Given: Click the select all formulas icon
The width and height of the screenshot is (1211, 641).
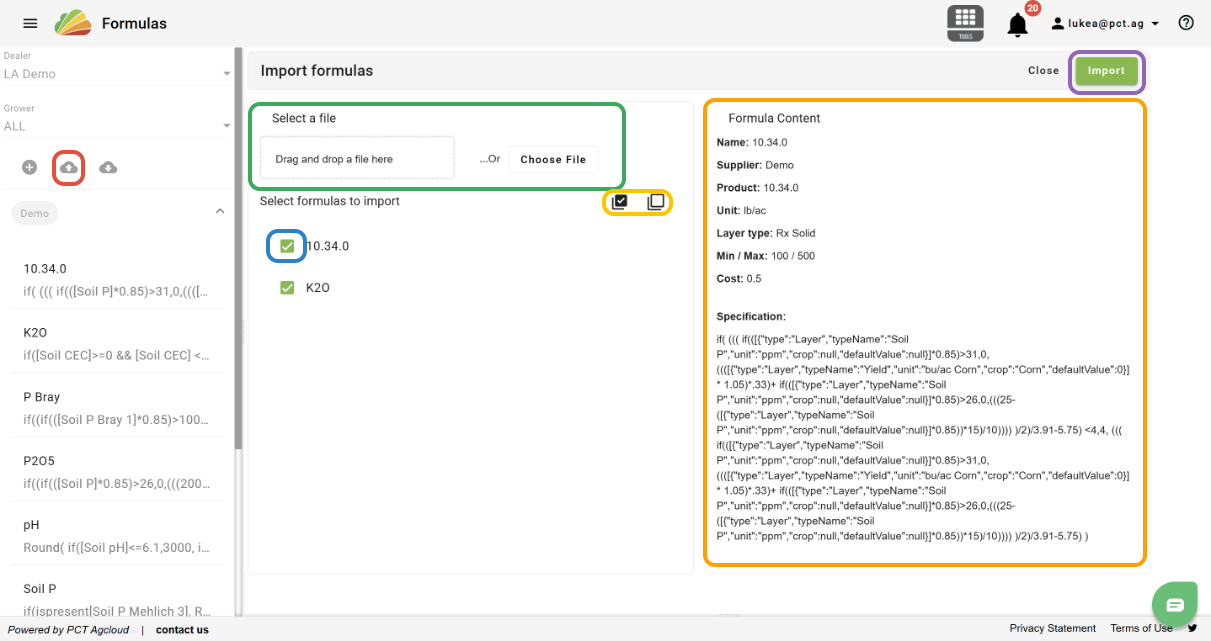Looking at the screenshot, I should coord(620,202).
